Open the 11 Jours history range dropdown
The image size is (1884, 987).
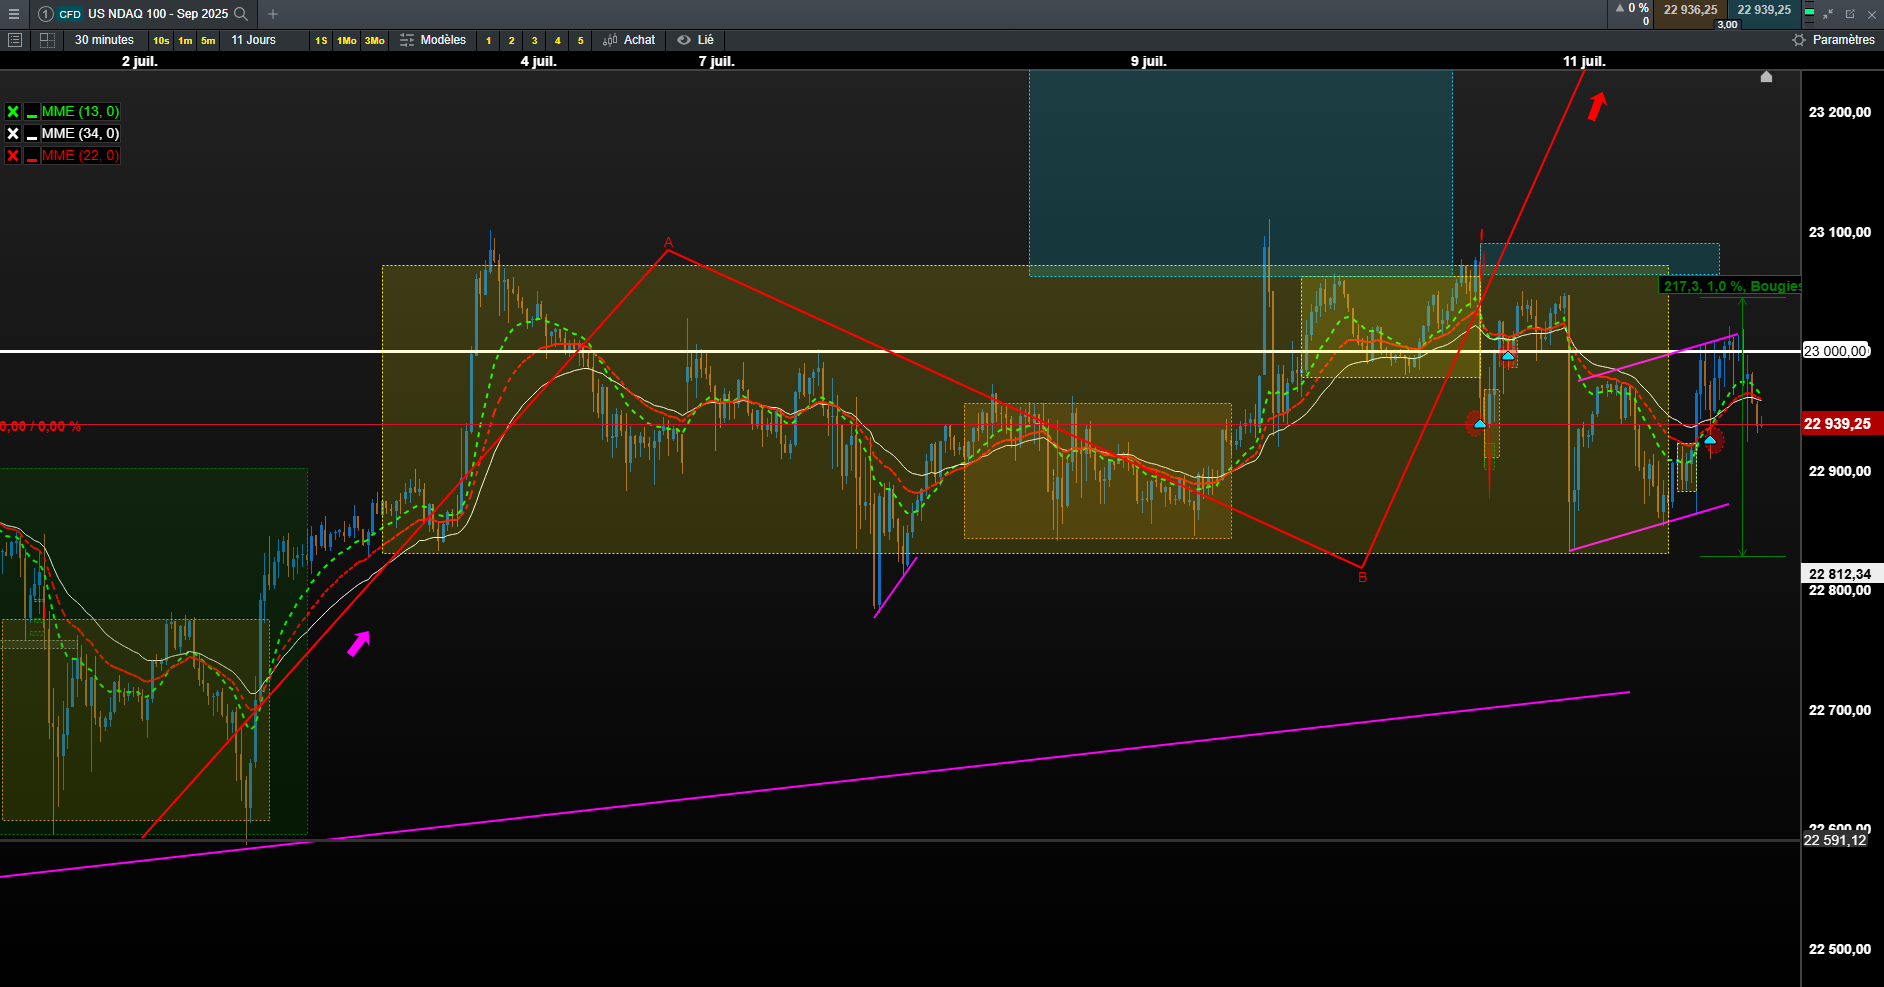[x=254, y=40]
